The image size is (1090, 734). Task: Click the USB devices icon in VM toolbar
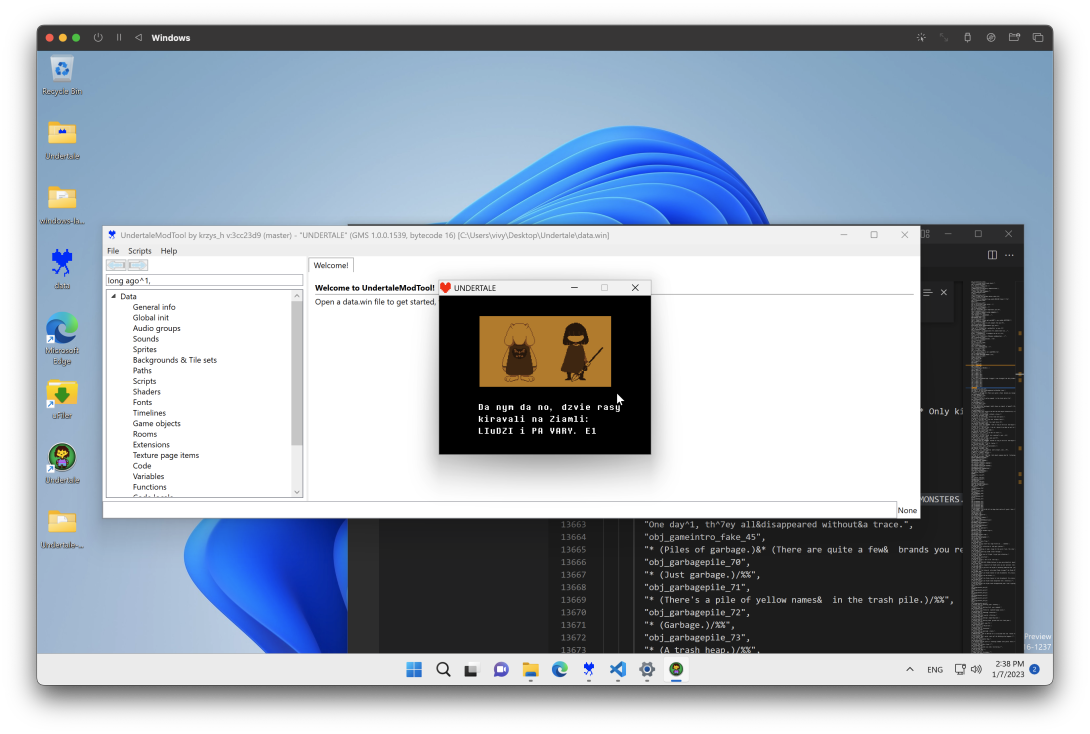[x=967, y=38]
